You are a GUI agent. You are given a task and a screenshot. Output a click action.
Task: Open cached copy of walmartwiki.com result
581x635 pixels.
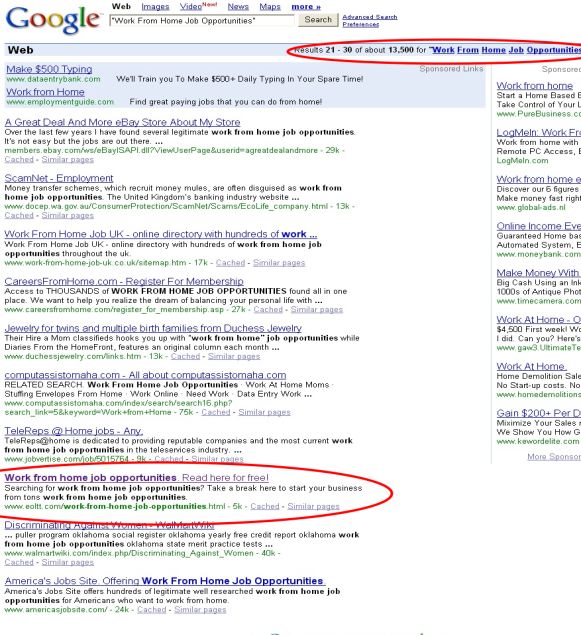click(x=19, y=563)
